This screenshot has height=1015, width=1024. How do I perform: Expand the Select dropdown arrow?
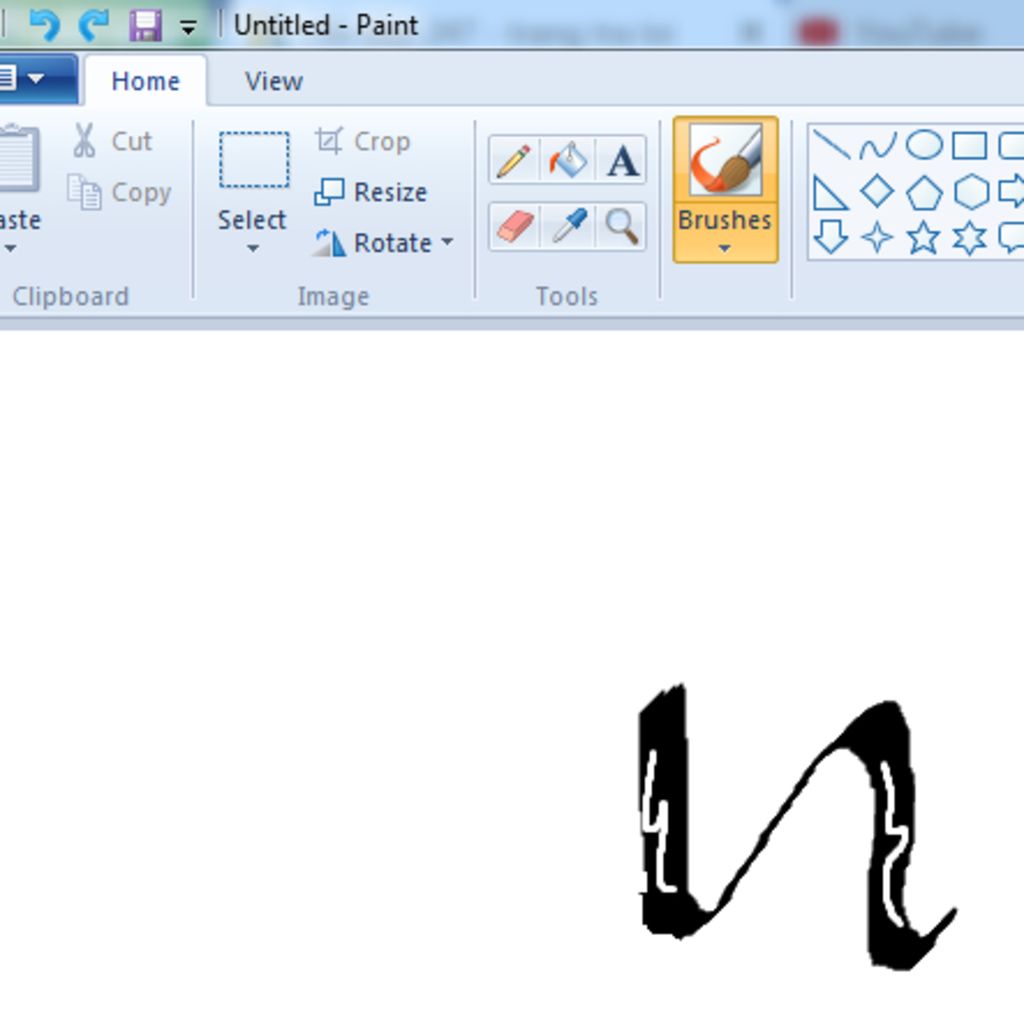point(253,249)
